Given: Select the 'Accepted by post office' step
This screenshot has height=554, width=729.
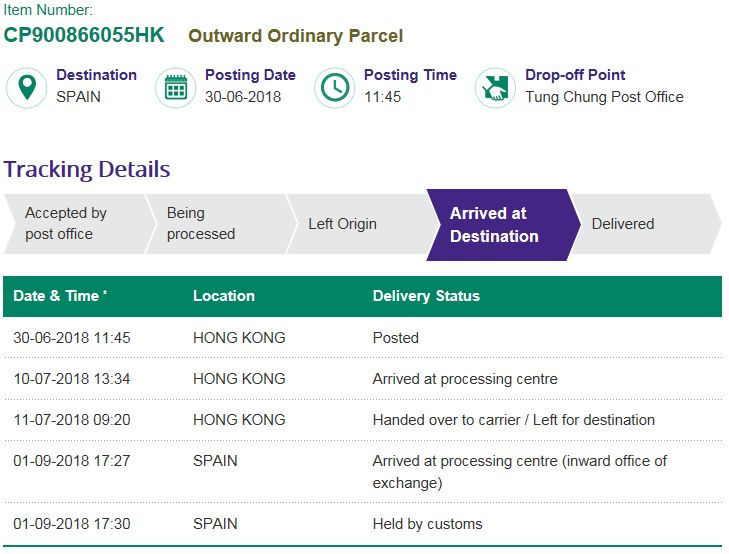Looking at the screenshot, I should point(66,224).
